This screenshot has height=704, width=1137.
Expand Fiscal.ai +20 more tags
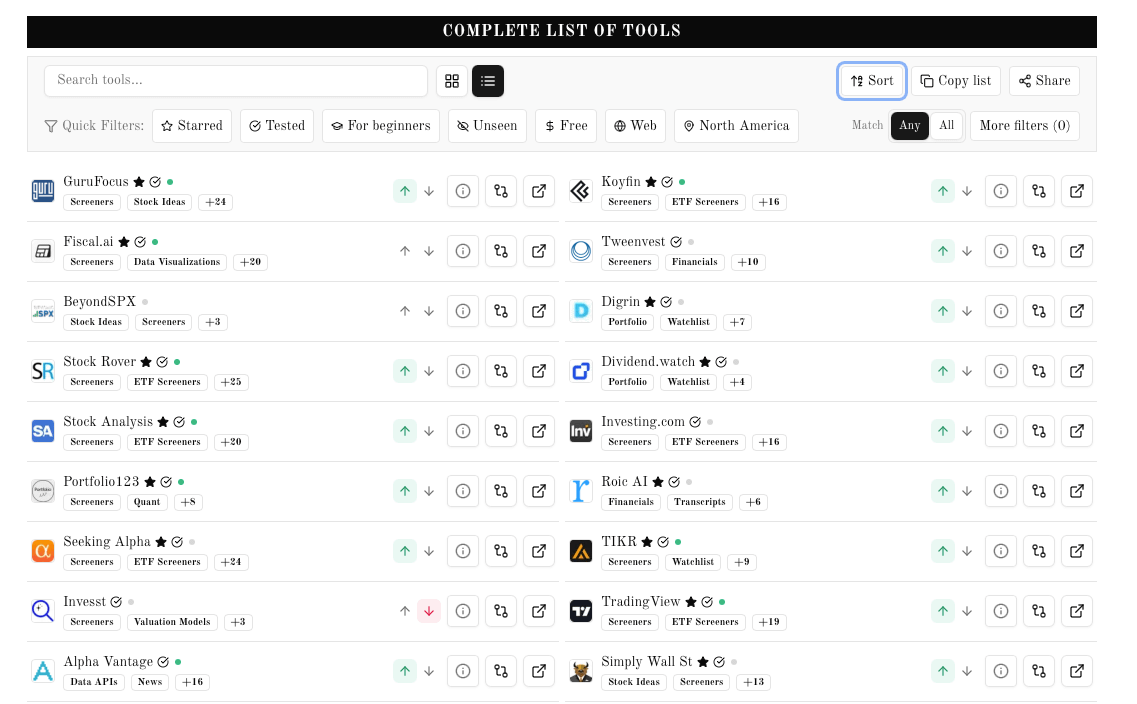pos(250,262)
